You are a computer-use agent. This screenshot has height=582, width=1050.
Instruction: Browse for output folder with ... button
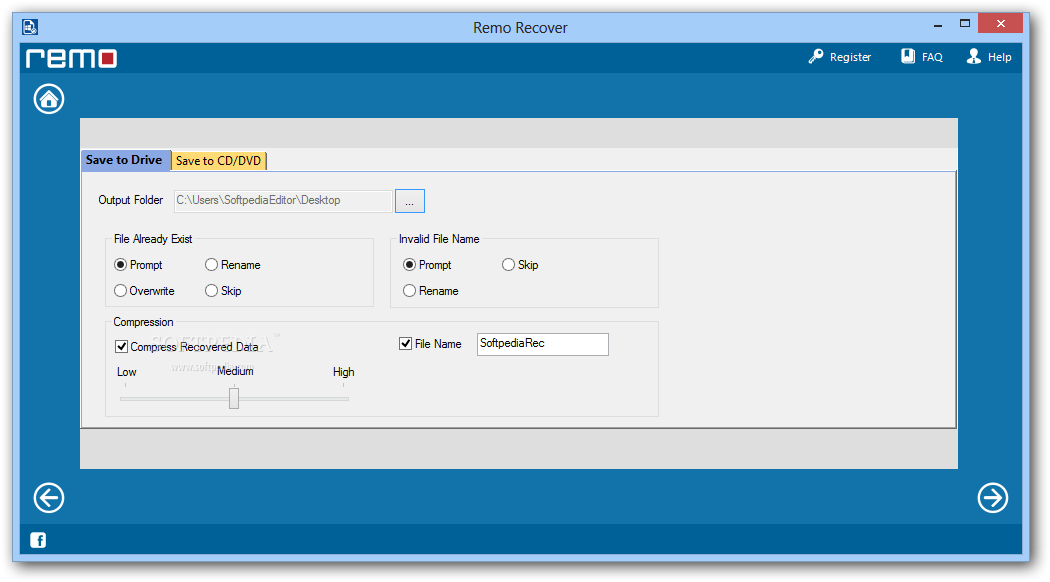tap(410, 201)
